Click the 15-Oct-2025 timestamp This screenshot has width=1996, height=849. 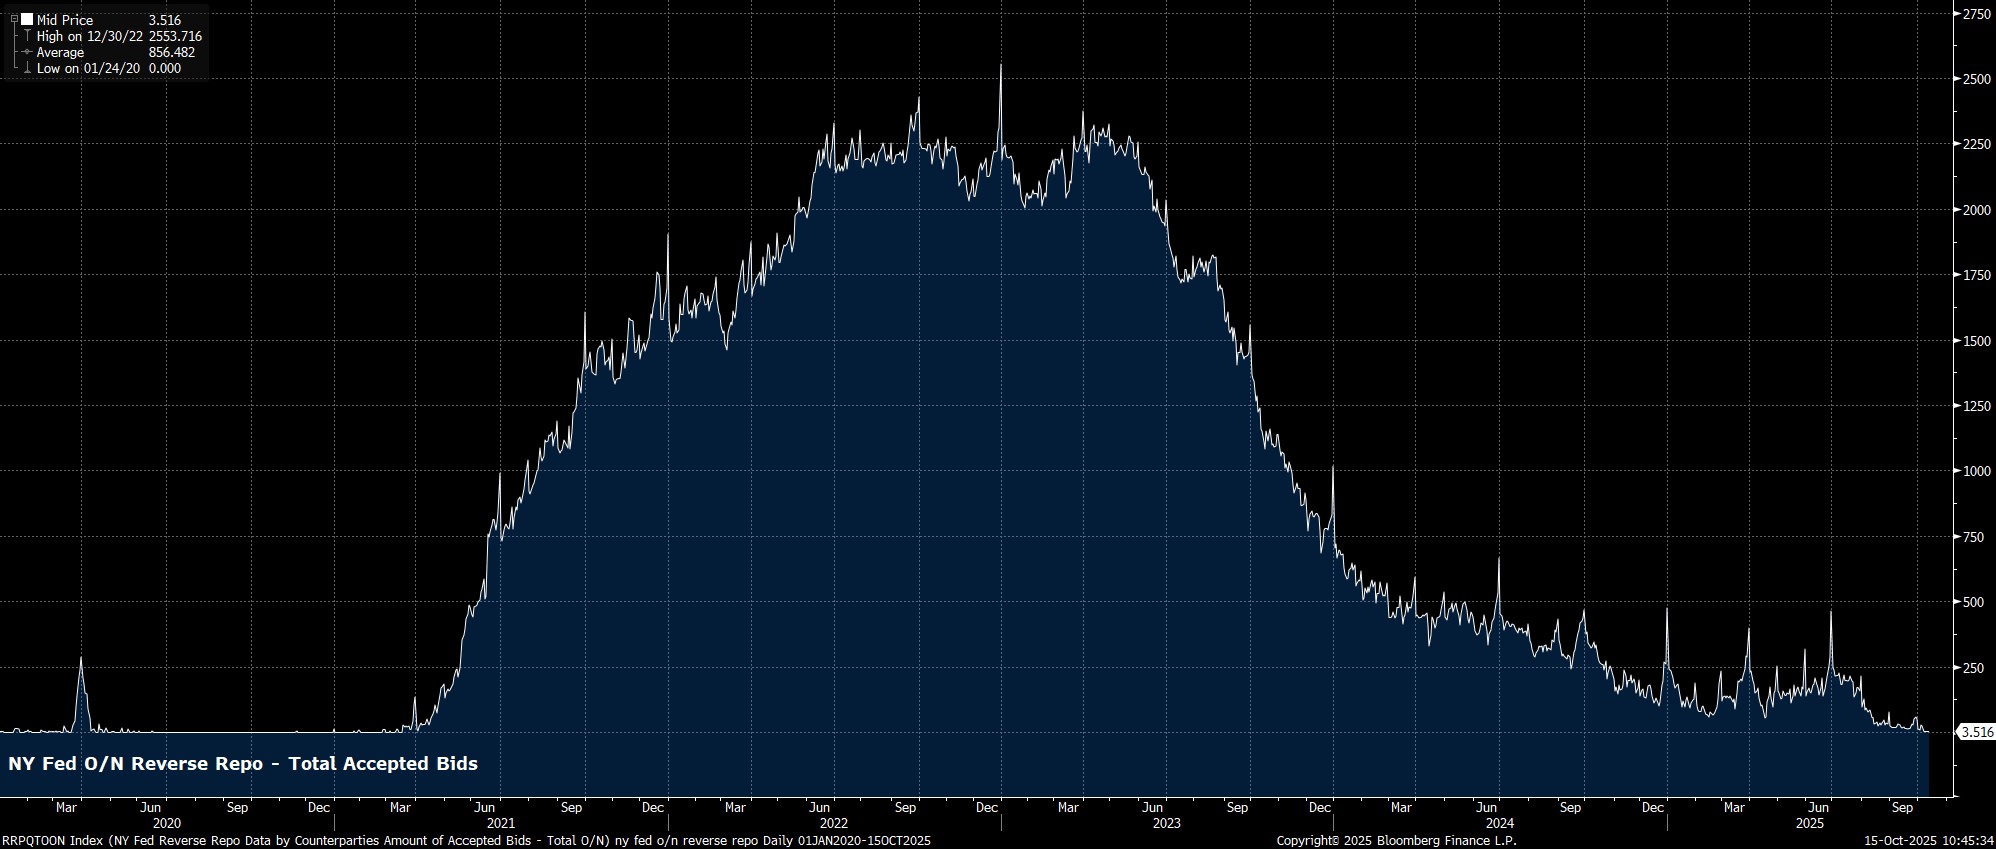(1929, 841)
